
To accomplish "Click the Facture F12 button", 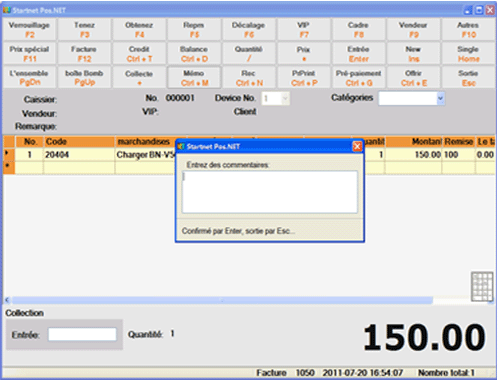I will coord(84,54).
